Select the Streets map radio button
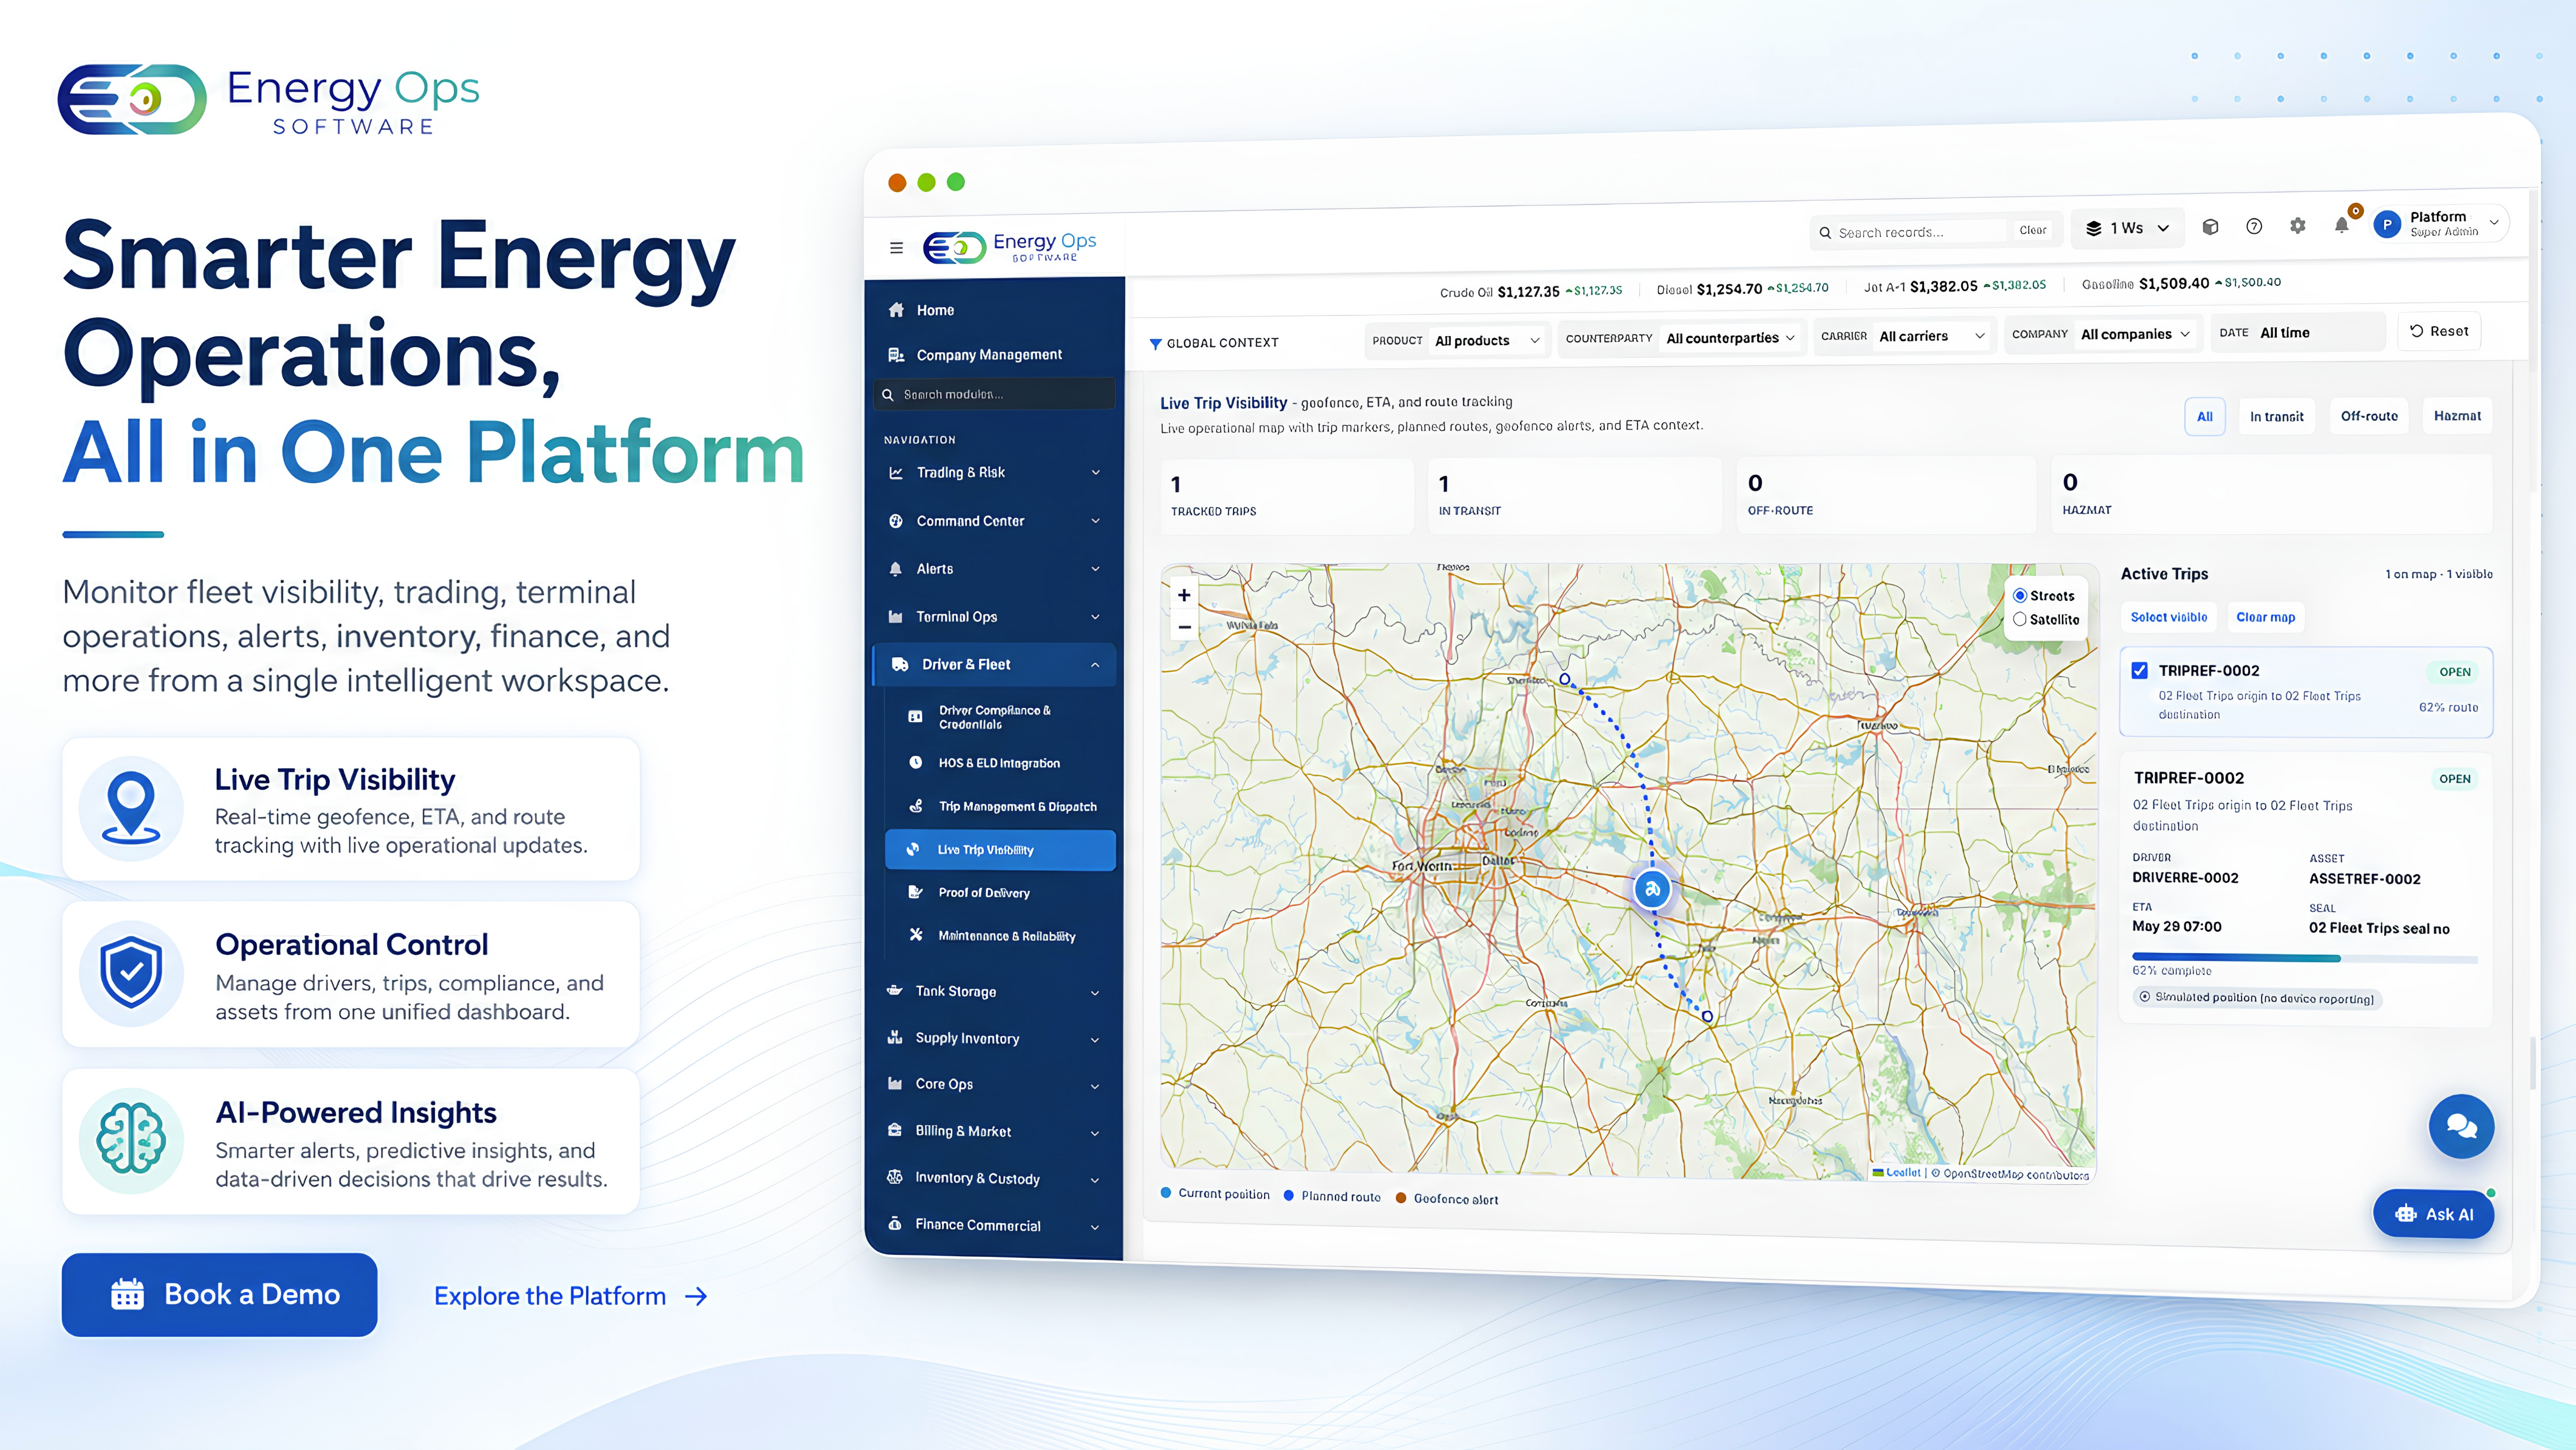Viewport: 2576px width, 1450px height. point(2020,596)
